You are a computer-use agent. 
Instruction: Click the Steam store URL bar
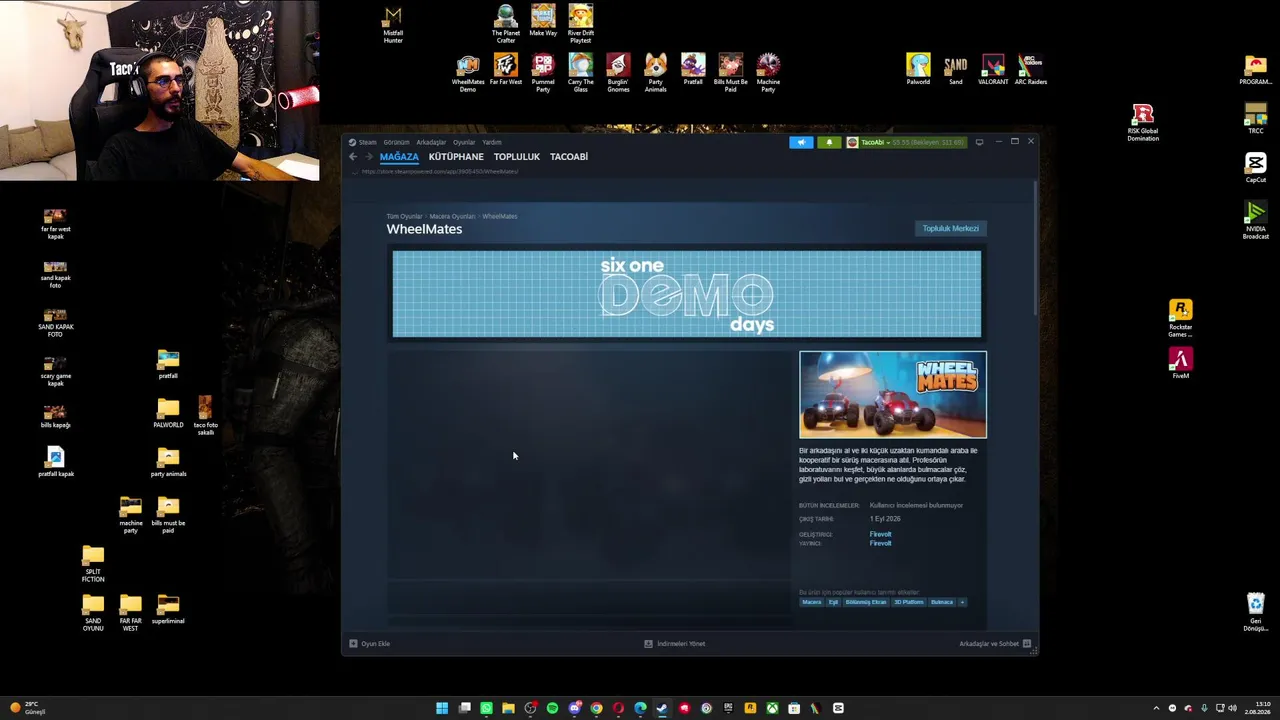[440, 171]
